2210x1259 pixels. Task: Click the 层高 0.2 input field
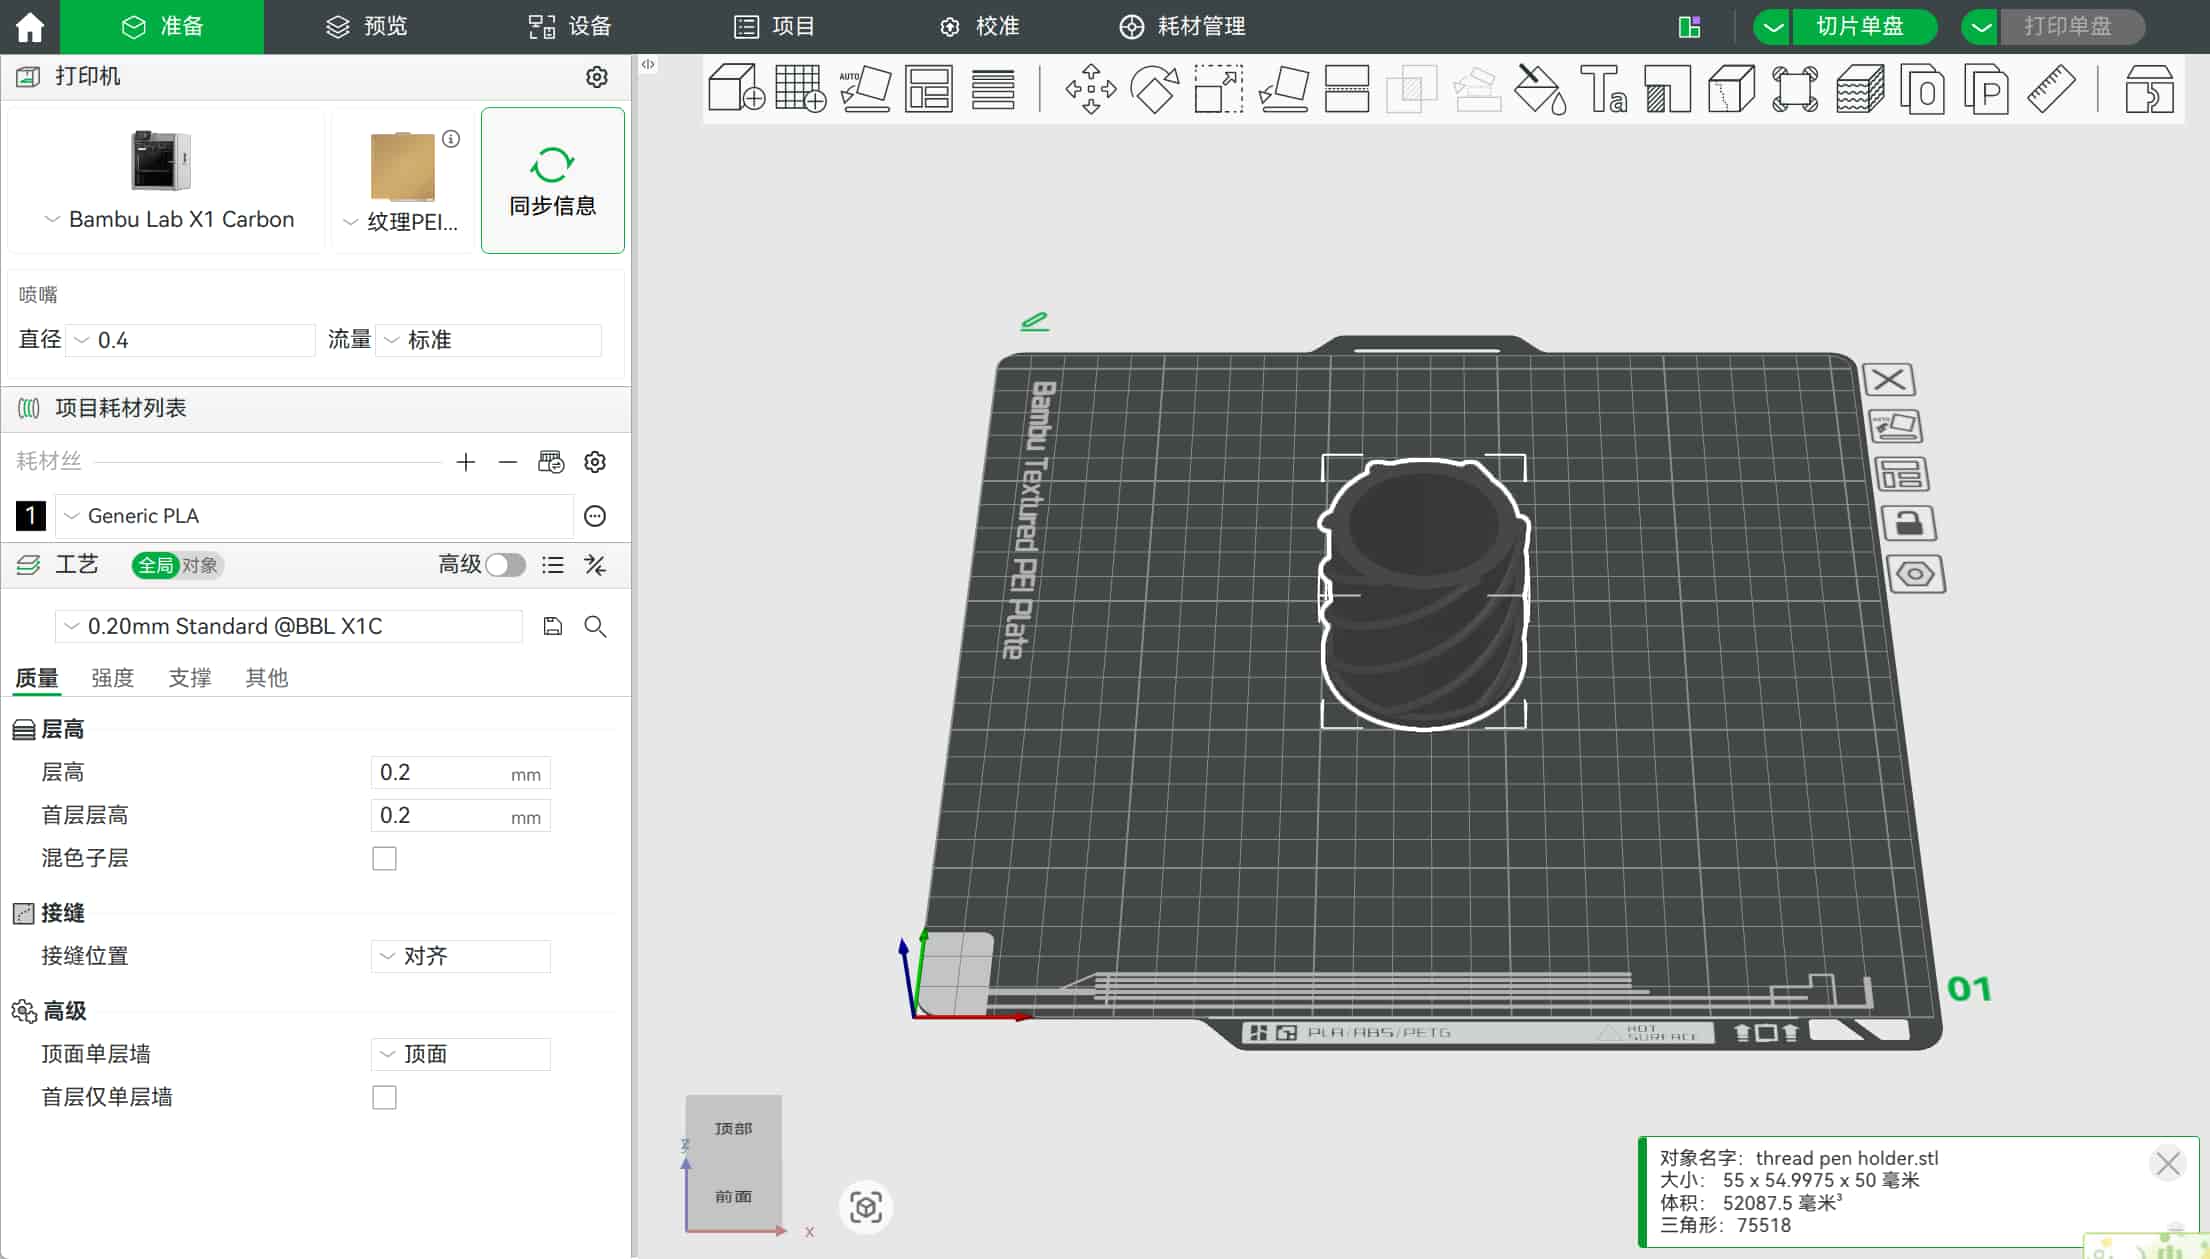[460, 773]
